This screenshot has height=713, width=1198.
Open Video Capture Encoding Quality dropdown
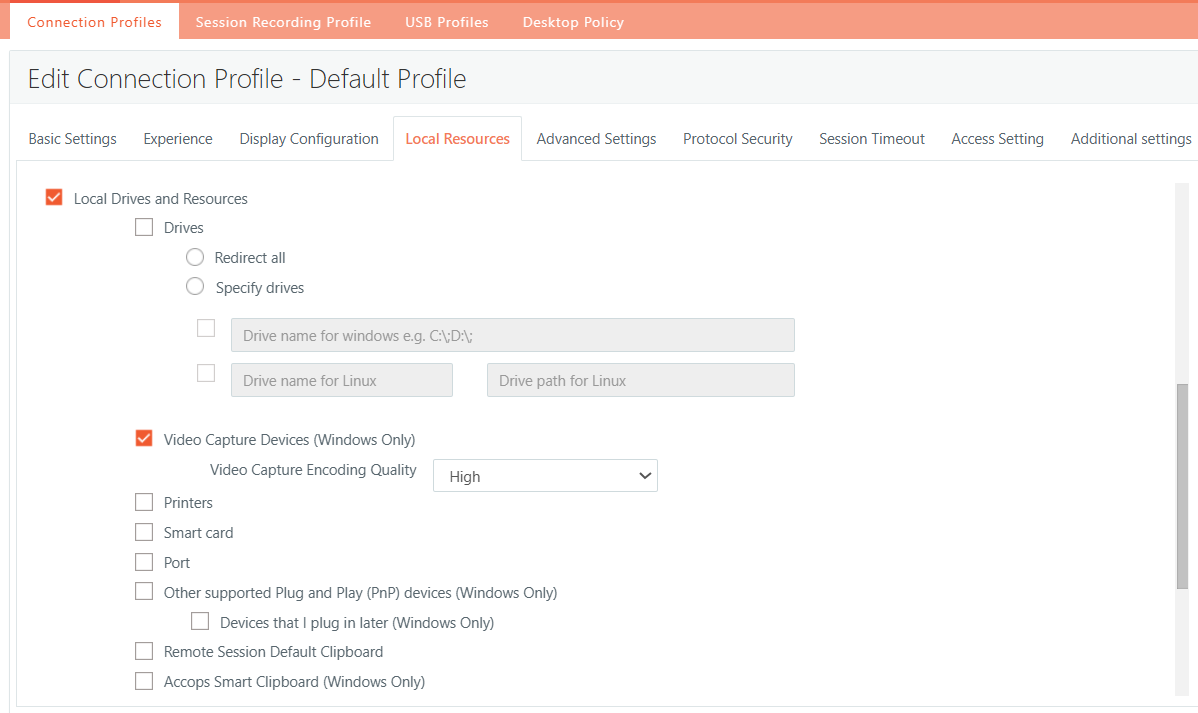click(545, 476)
